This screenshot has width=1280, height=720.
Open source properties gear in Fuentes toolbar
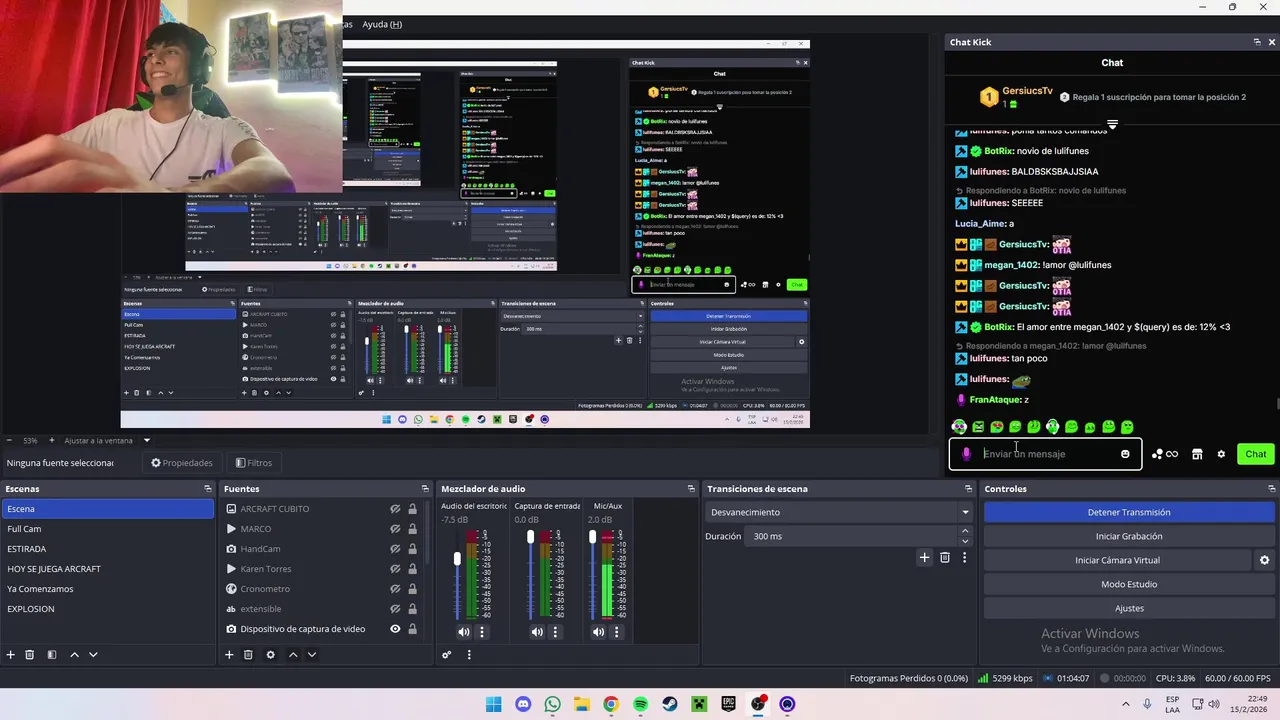270,655
